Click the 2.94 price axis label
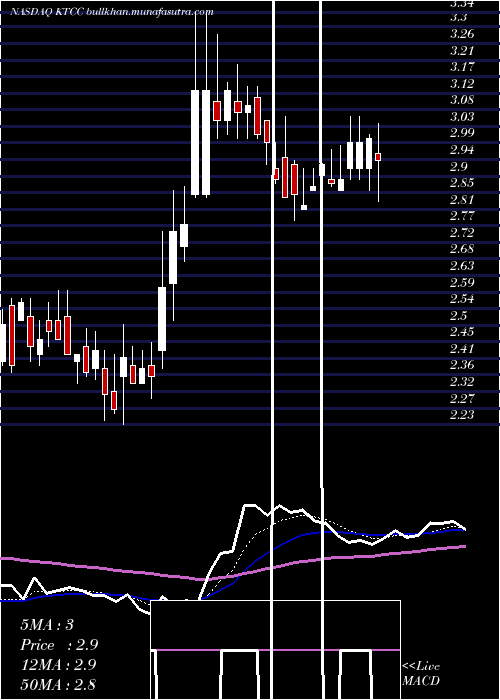 click(x=462, y=150)
